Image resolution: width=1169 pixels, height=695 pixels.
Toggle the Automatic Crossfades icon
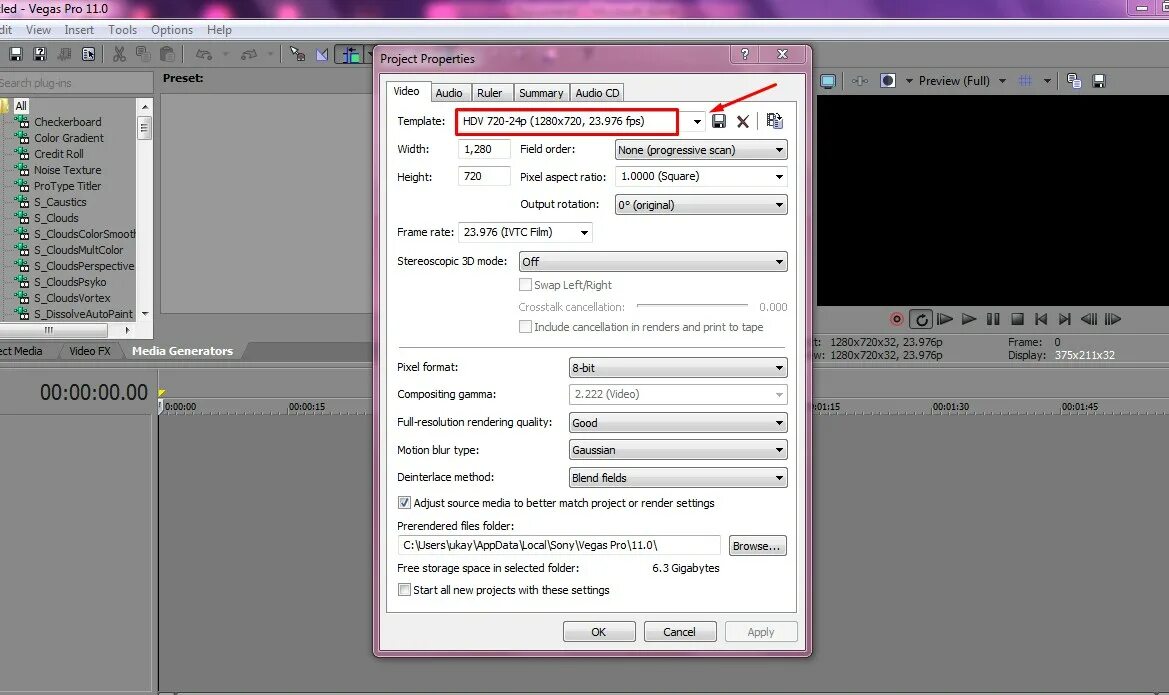[322, 54]
